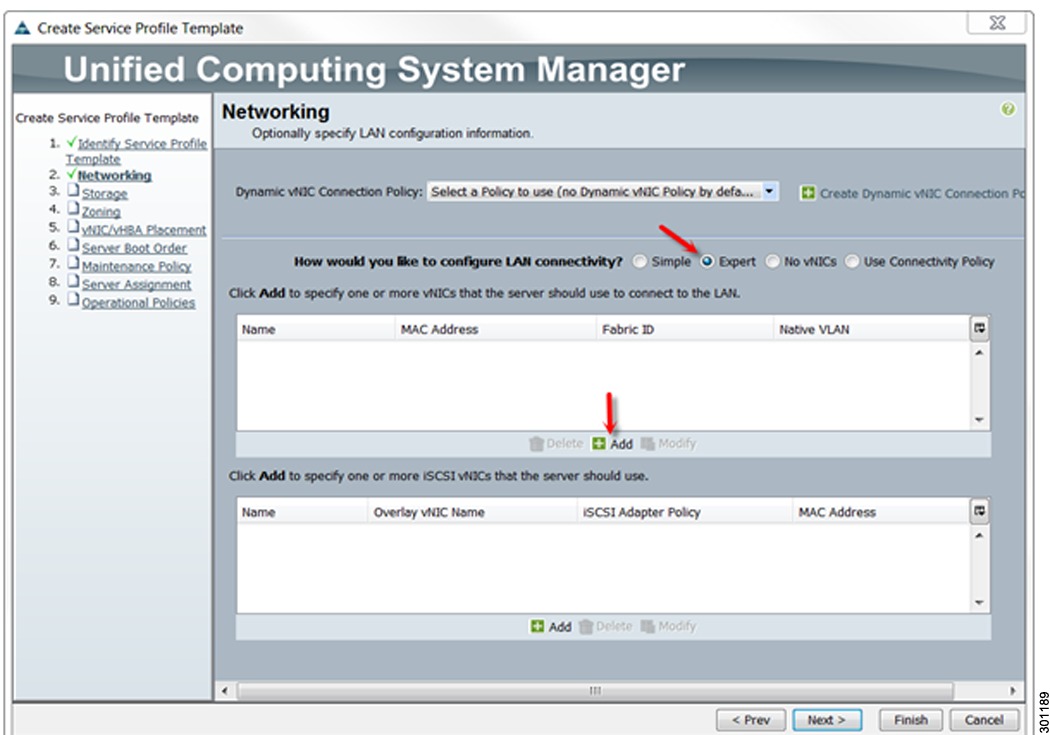Open vNIC/vHBA Placement step

144,230
